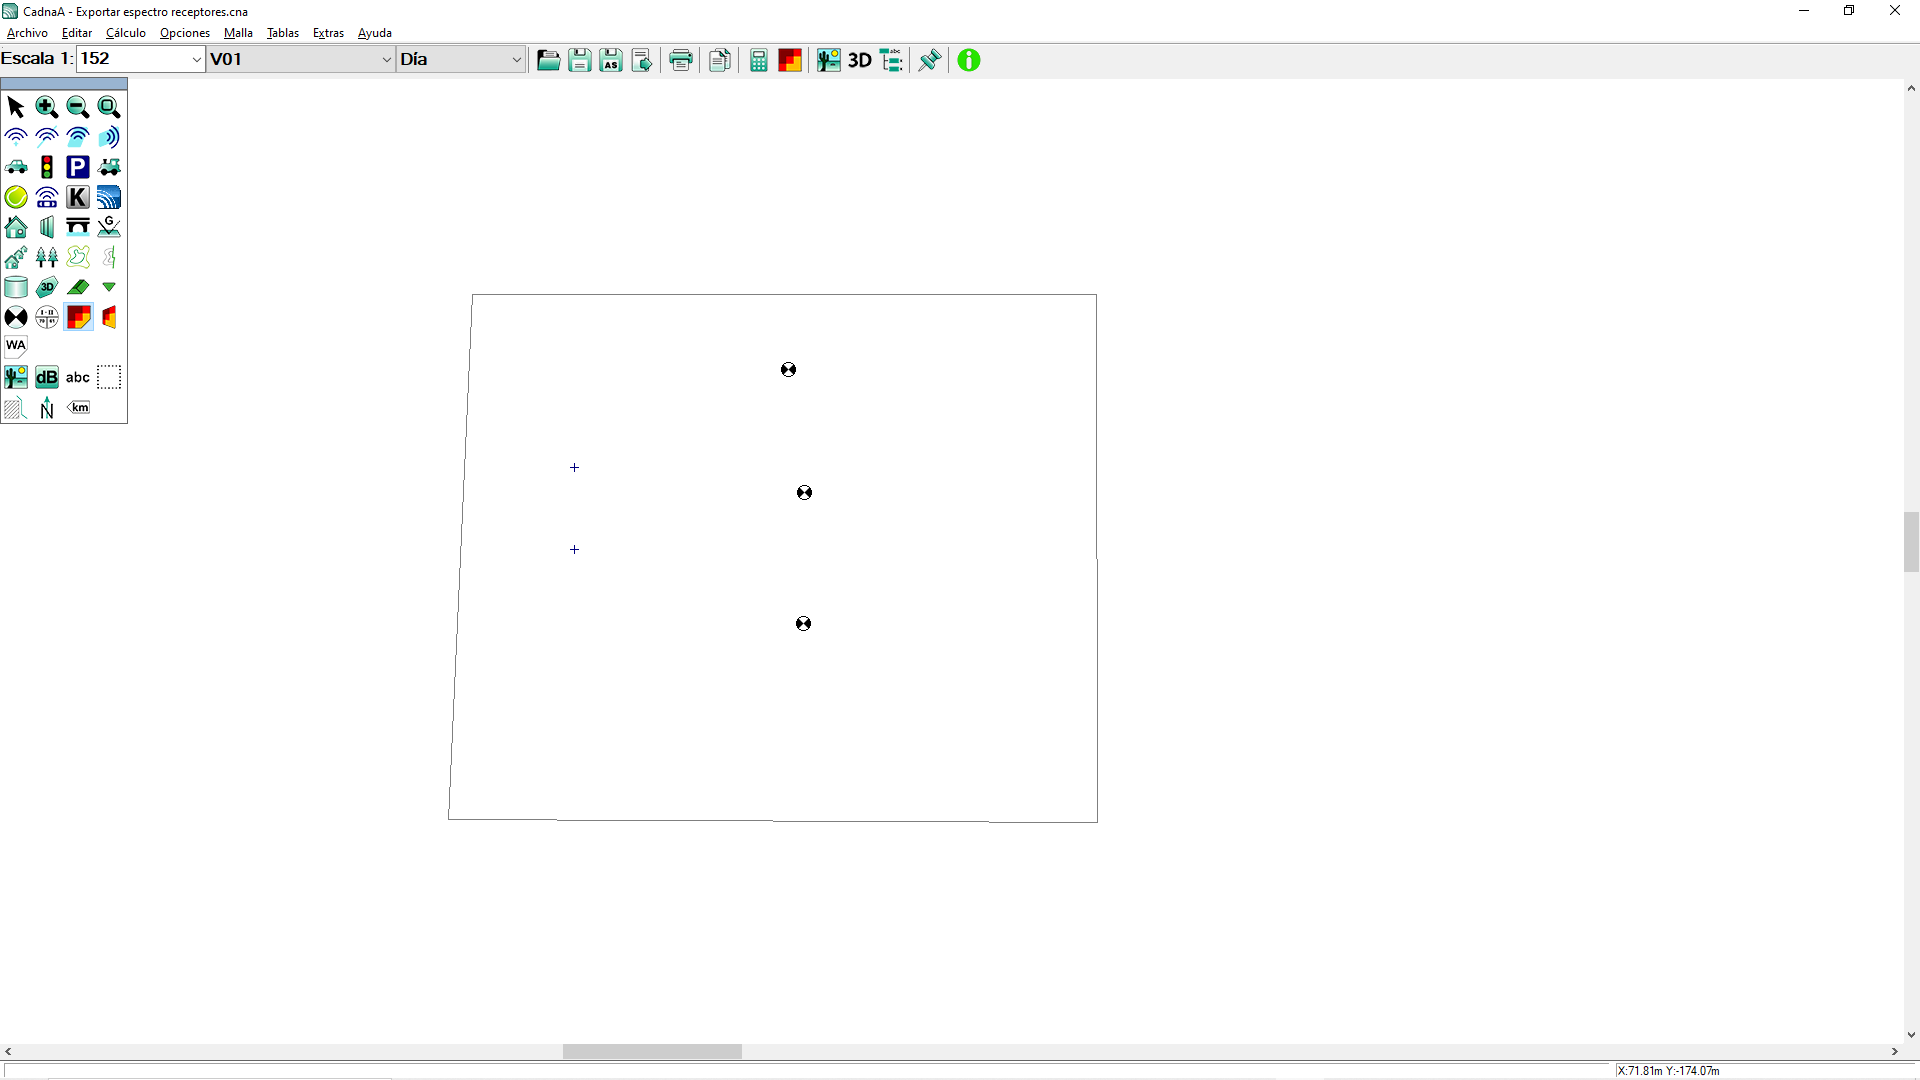
Task: Open the 3D view
Action: click(860, 60)
